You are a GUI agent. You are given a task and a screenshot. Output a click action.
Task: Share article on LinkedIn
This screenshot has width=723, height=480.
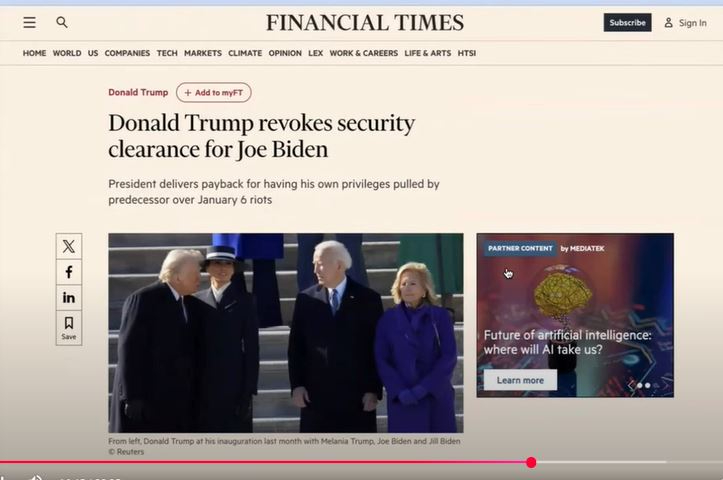tap(69, 298)
